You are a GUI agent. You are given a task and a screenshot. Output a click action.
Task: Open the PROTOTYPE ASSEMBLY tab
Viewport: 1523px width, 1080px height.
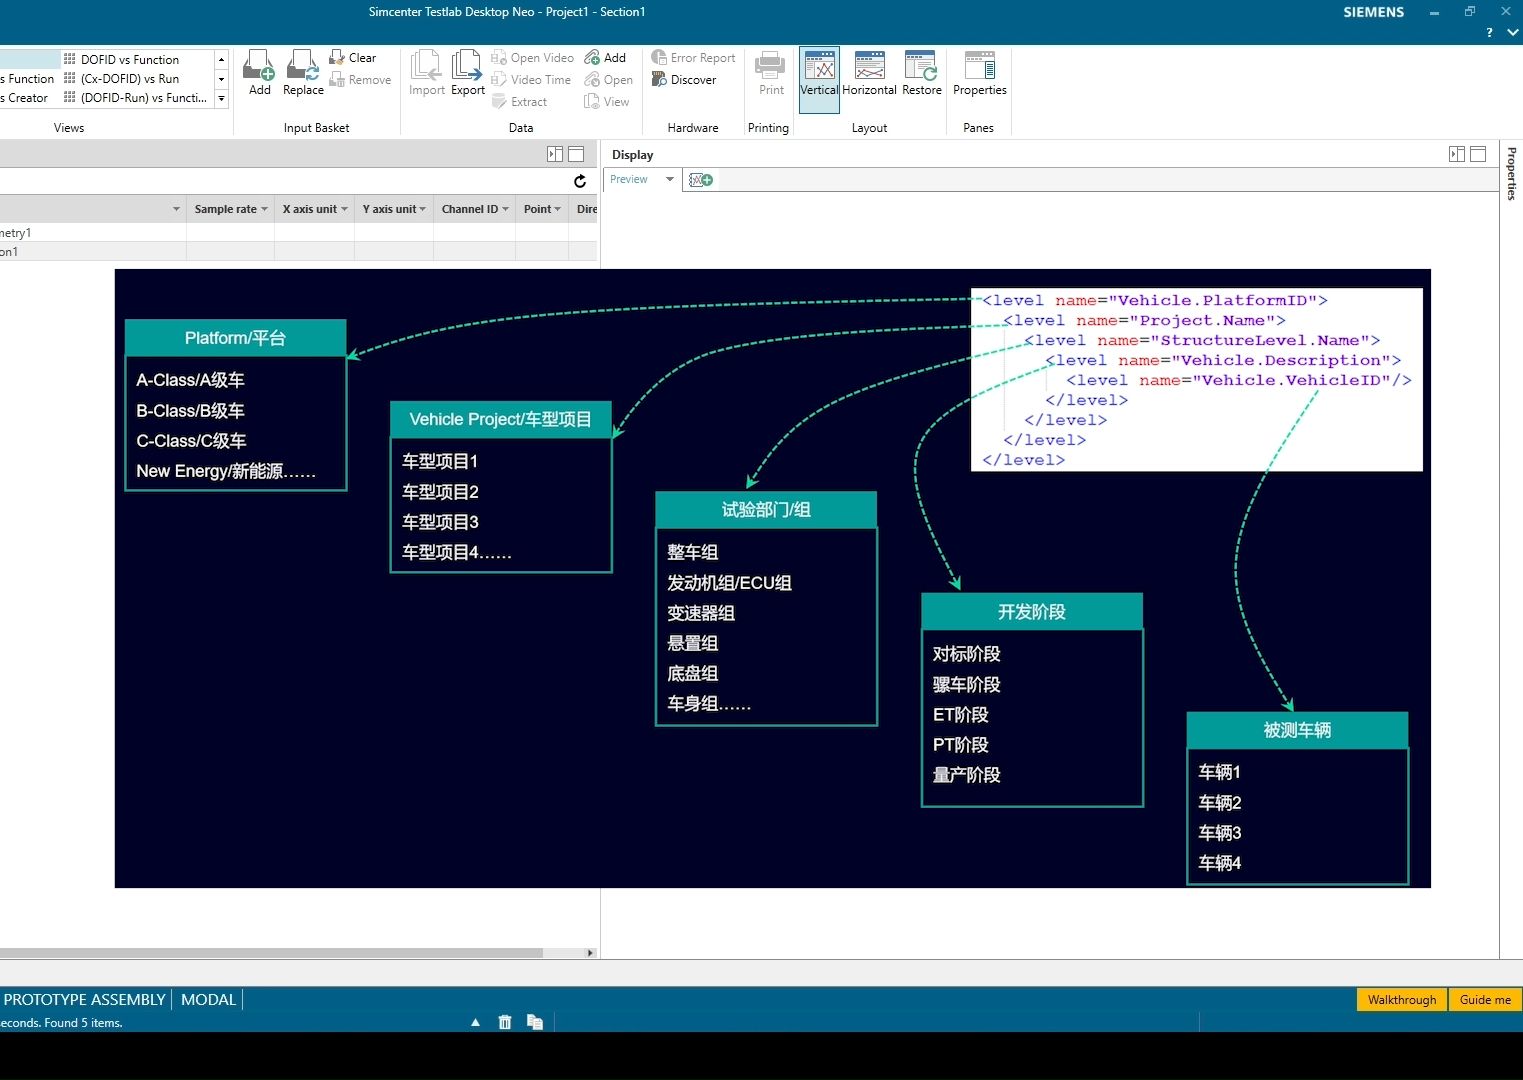84,999
